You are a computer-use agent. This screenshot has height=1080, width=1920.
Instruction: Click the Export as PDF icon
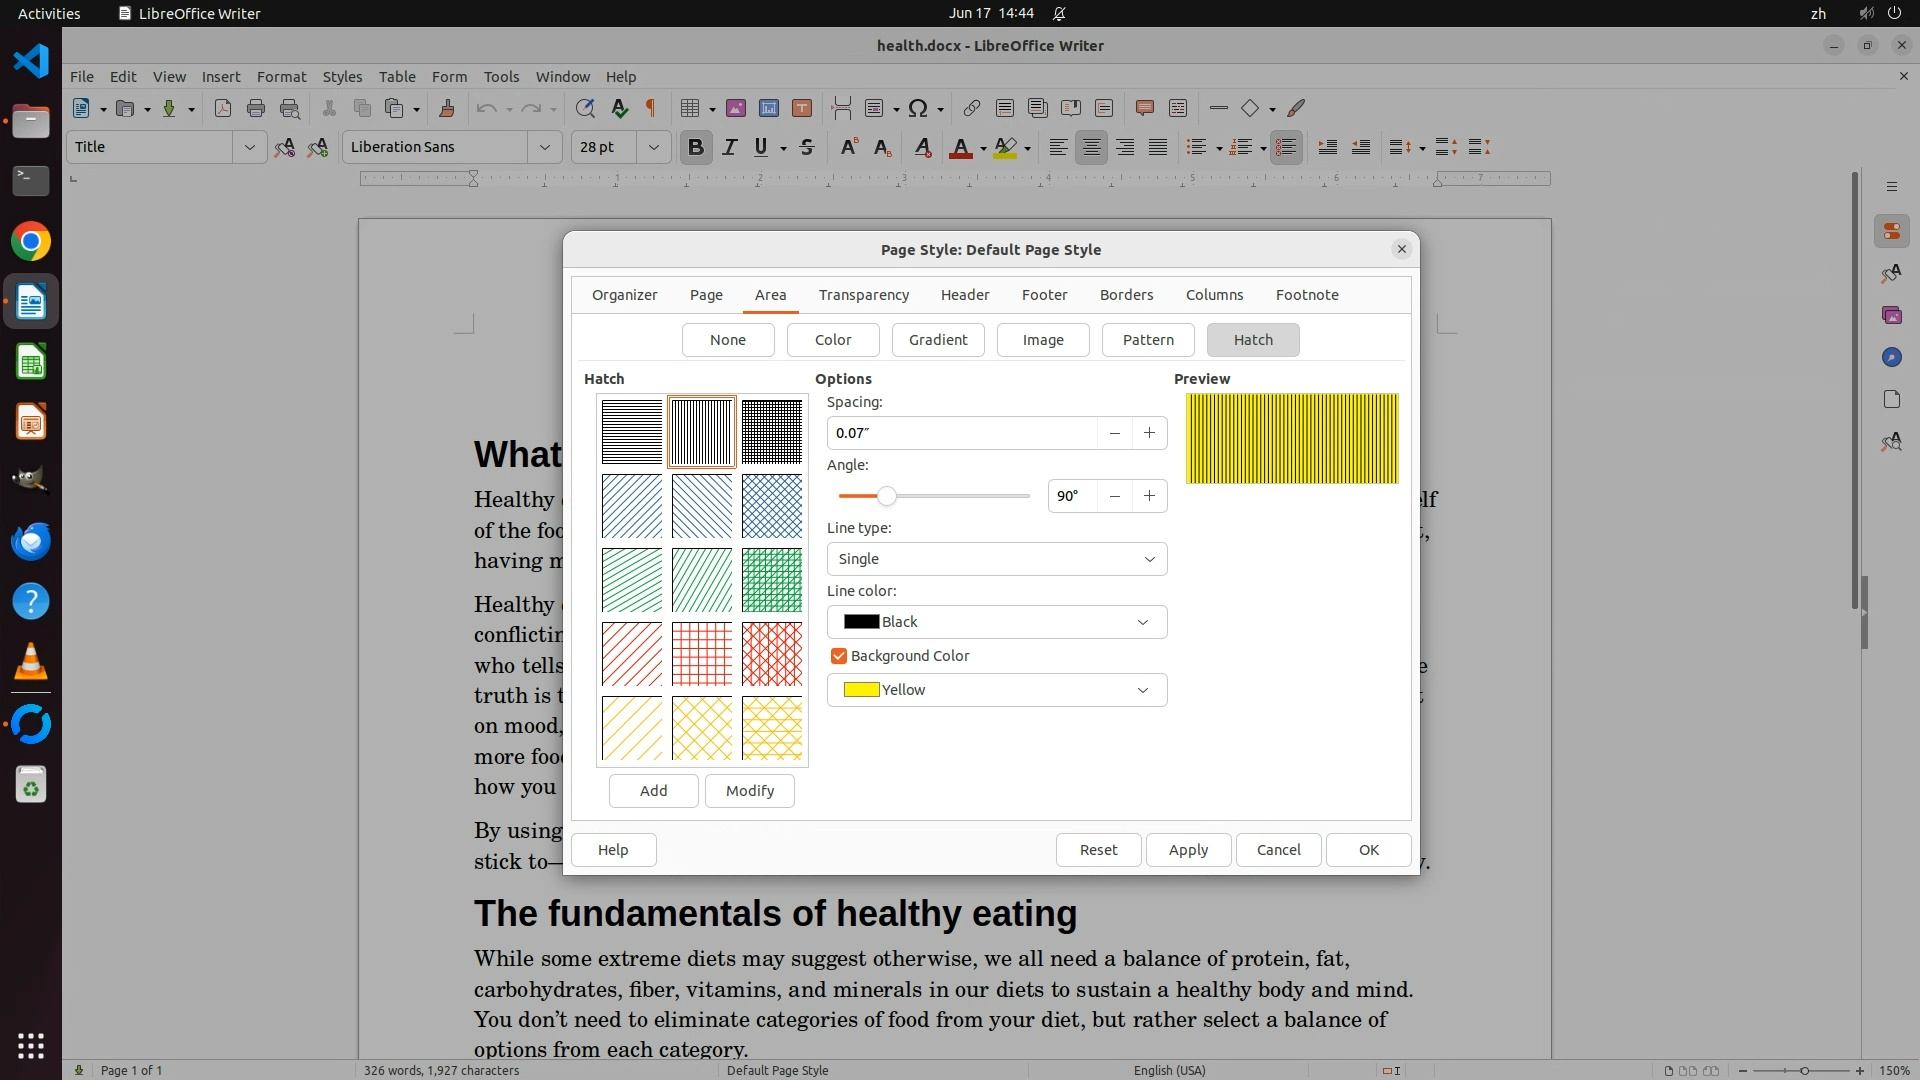[x=222, y=108]
